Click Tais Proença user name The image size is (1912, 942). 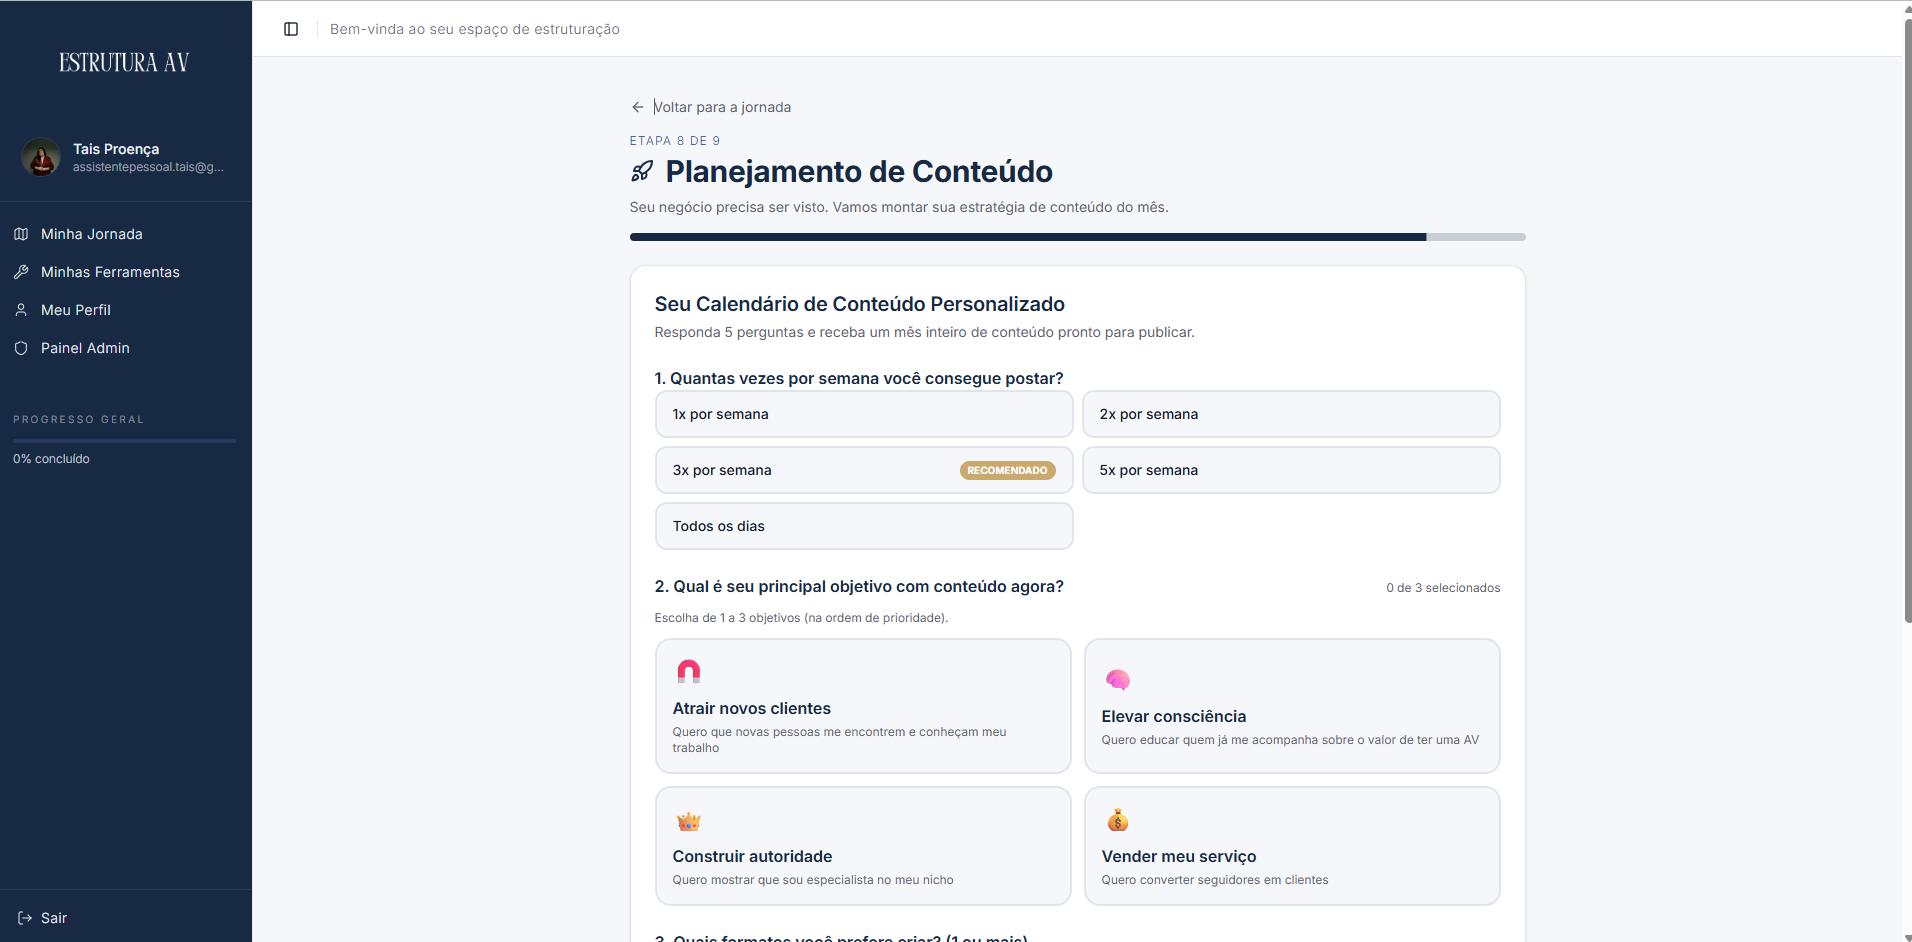[116, 149]
